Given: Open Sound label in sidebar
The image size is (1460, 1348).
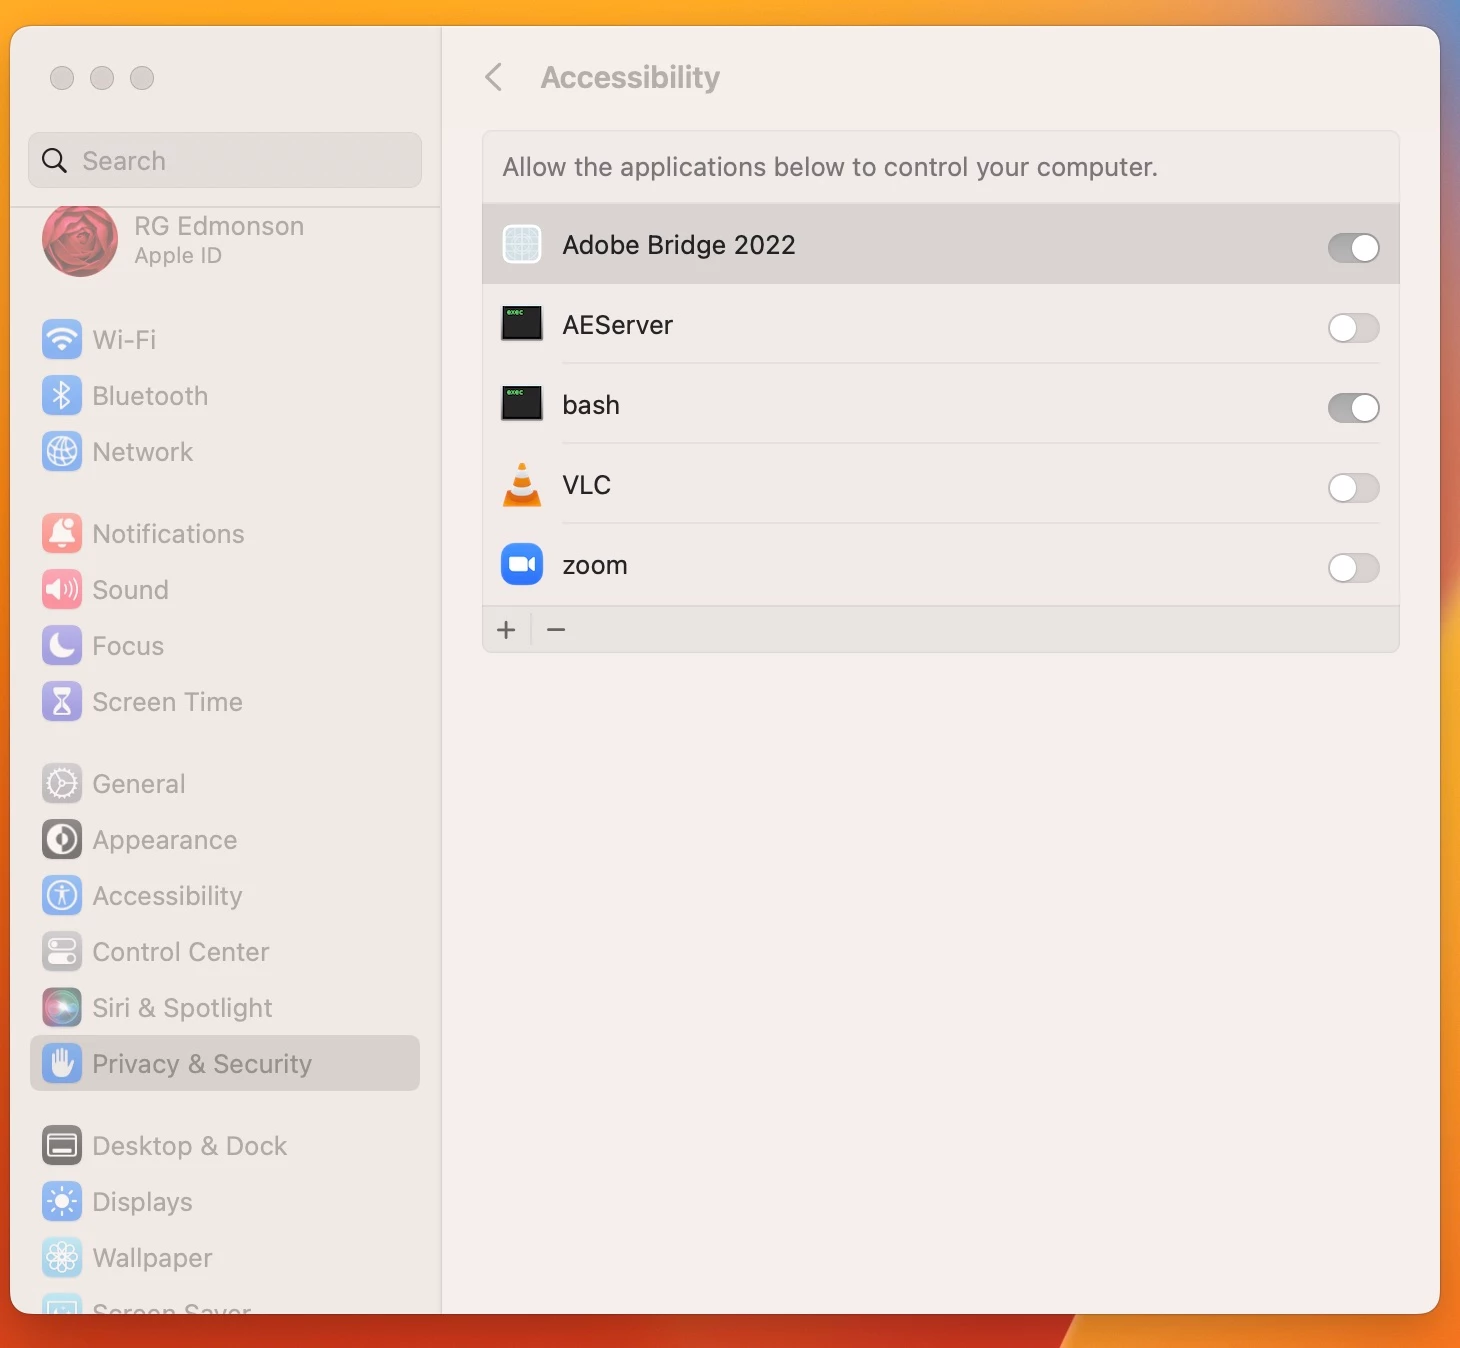Looking at the screenshot, I should tap(130, 590).
